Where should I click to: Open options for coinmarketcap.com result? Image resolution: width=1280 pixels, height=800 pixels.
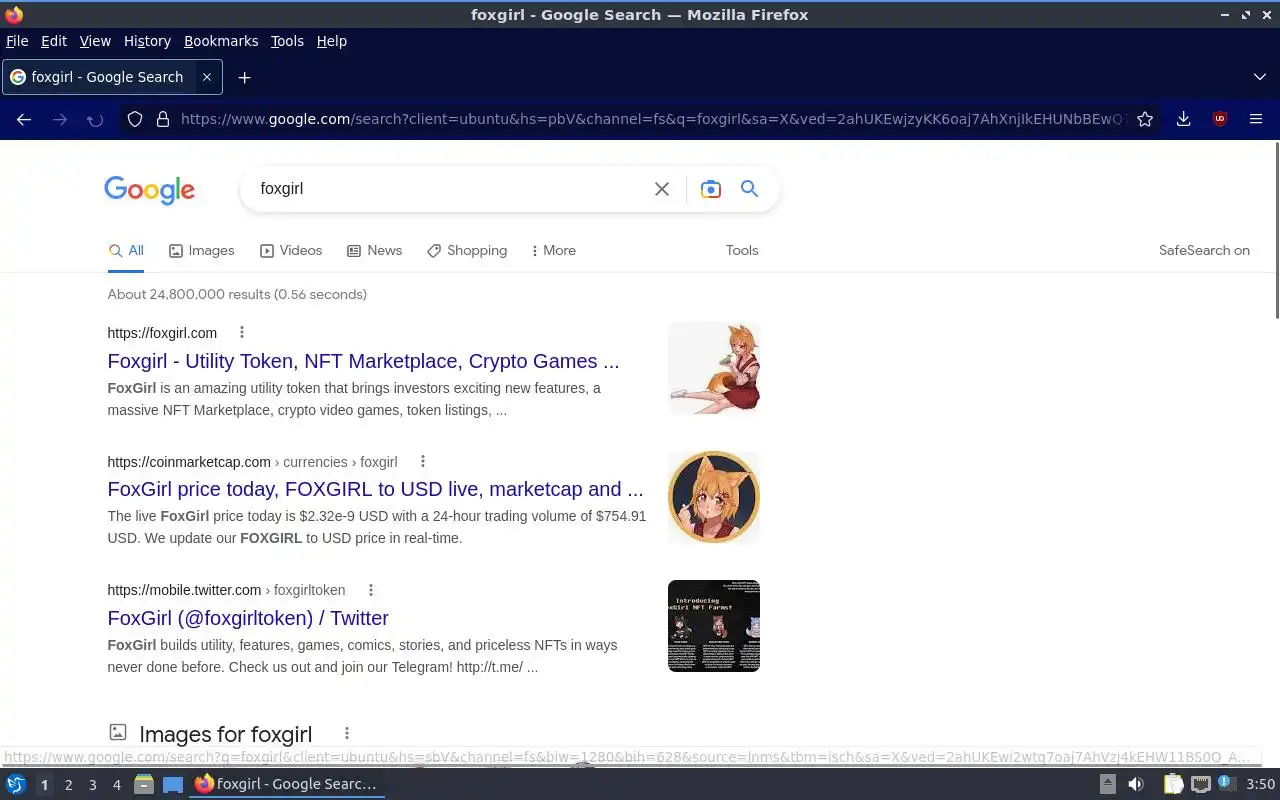422,462
